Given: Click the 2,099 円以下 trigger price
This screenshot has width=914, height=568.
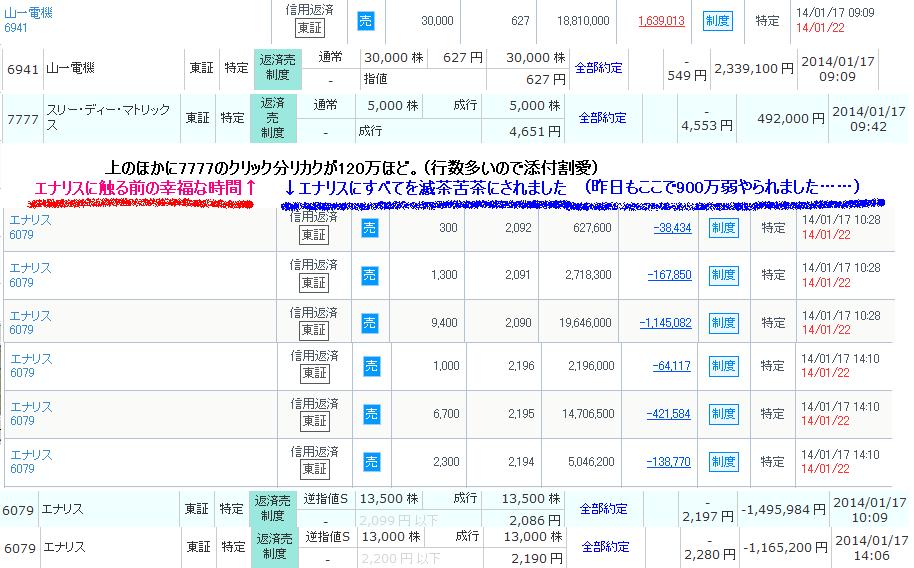Looking at the screenshot, I should 398,520.
